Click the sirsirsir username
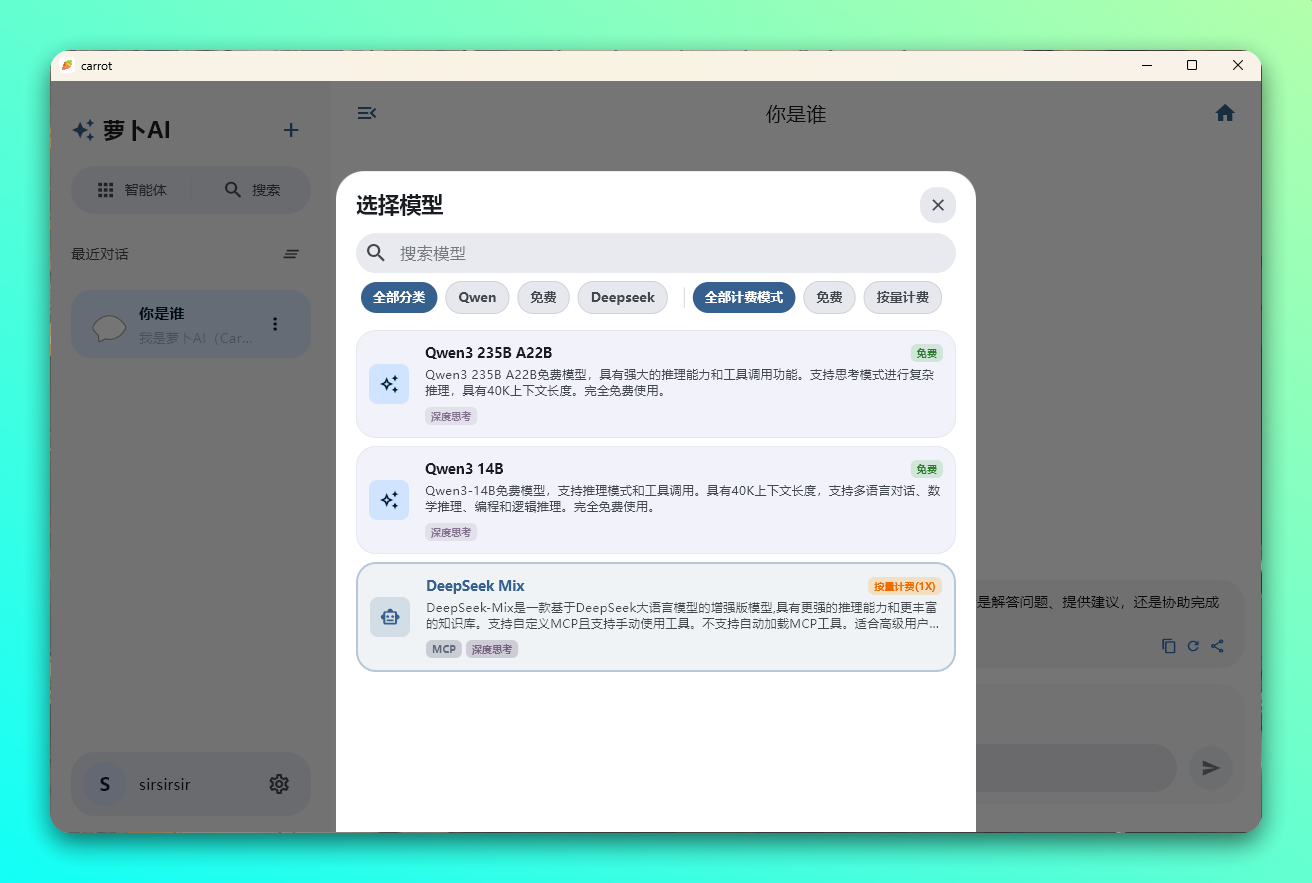1312x883 pixels. coord(164,785)
